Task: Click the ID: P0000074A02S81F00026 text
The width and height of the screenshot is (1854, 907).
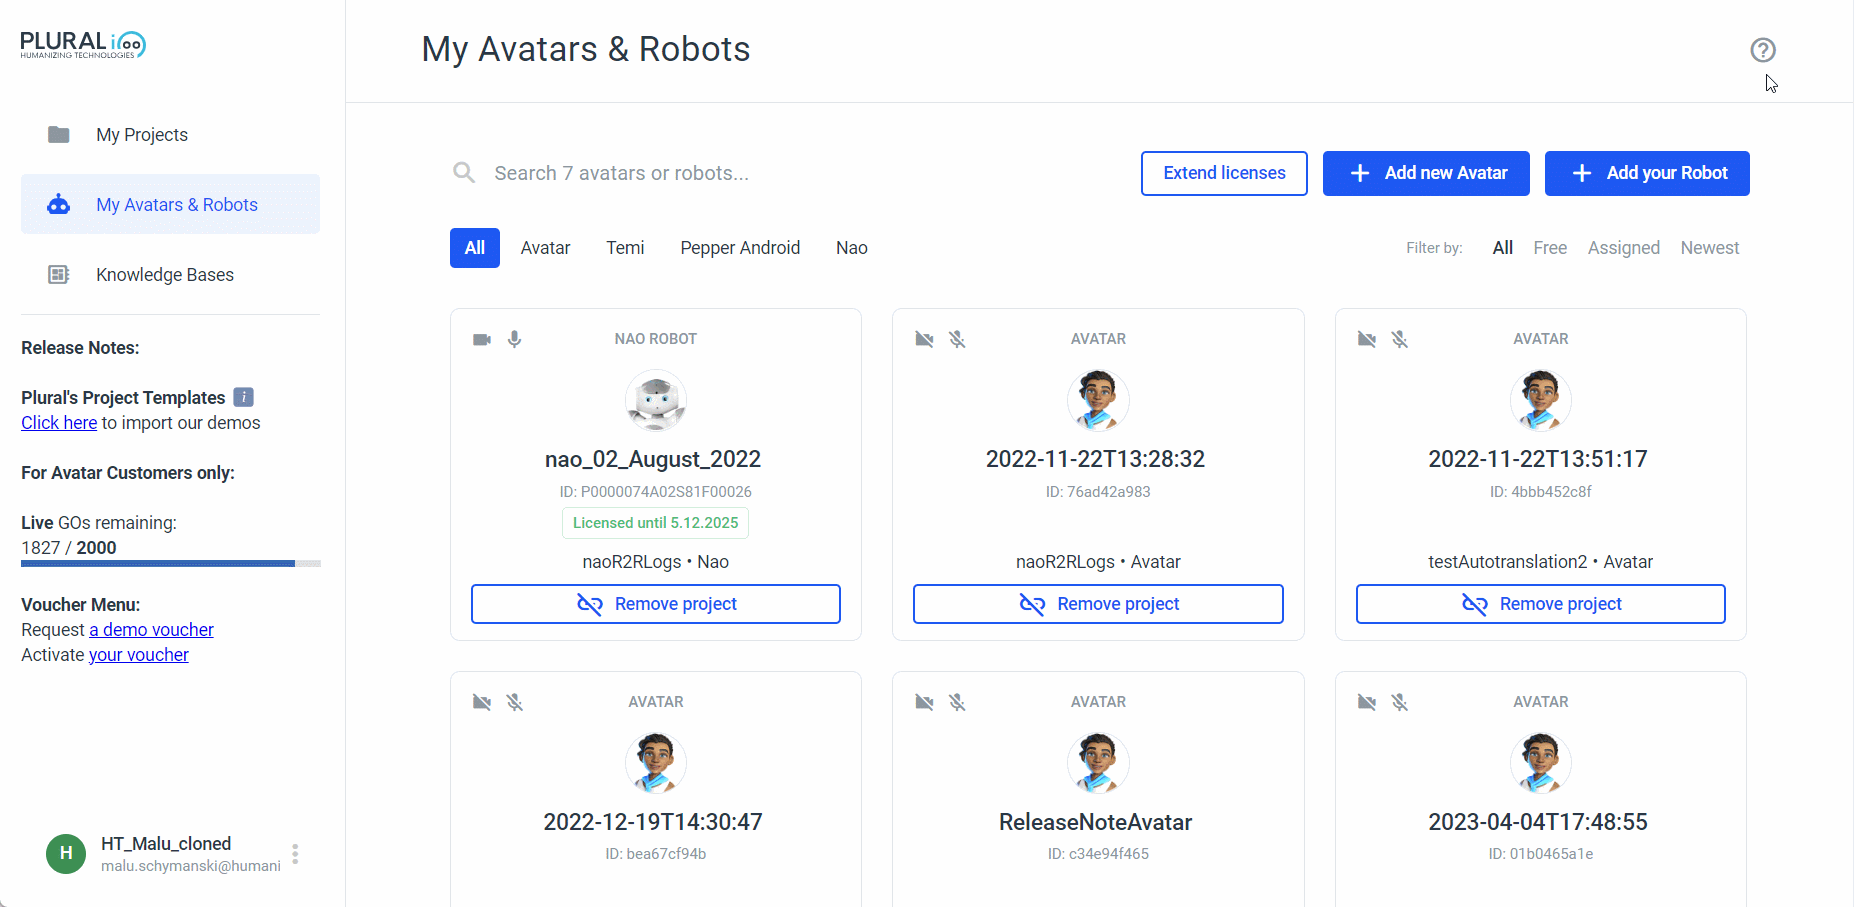Action: point(656,492)
